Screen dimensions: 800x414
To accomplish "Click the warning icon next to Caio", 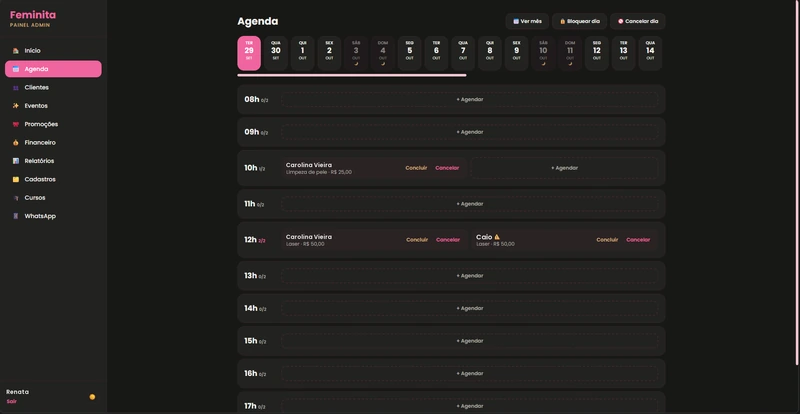I will (497, 237).
